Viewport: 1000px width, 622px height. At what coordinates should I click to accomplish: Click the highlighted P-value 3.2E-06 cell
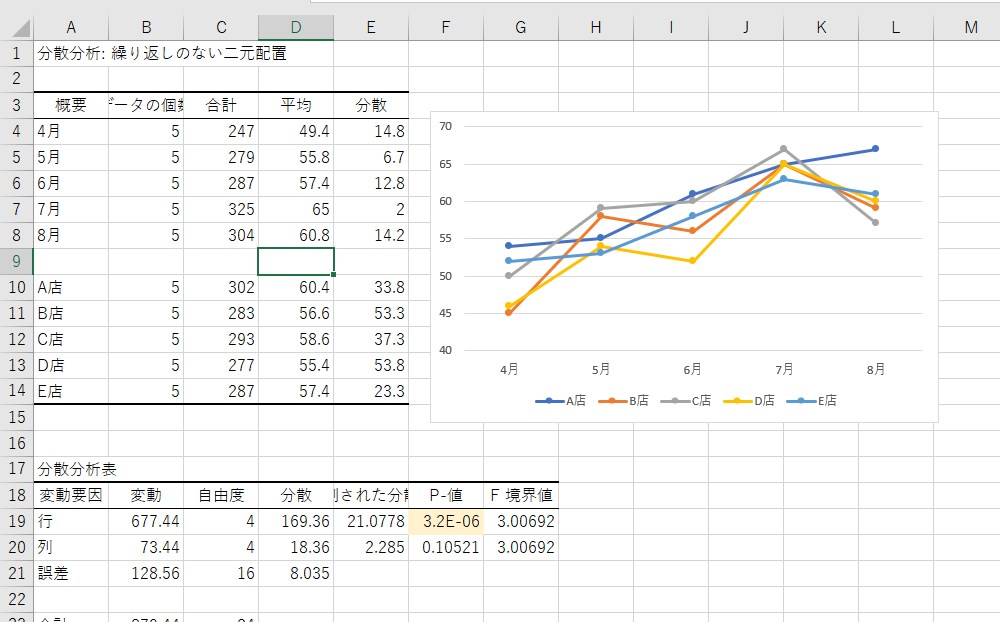tap(446, 521)
